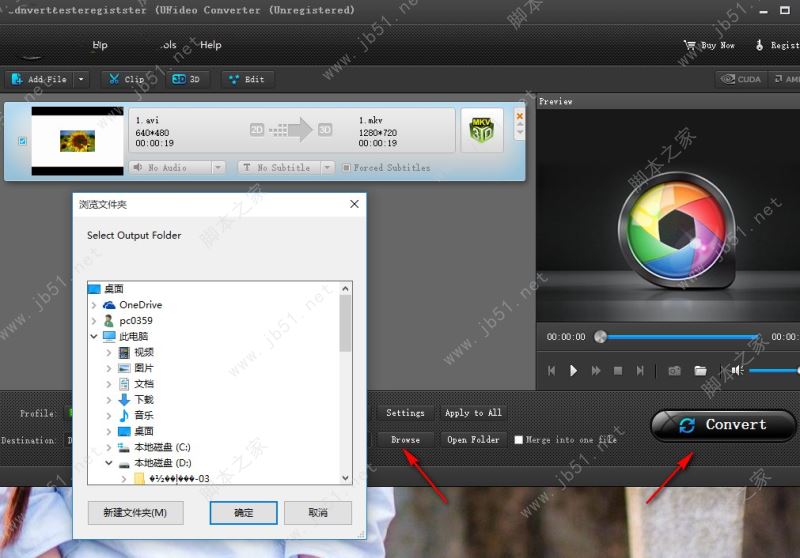Screen dimensions: 800x558
Task: Click the preview seek slider handle
Action: [x=601, y=337]
